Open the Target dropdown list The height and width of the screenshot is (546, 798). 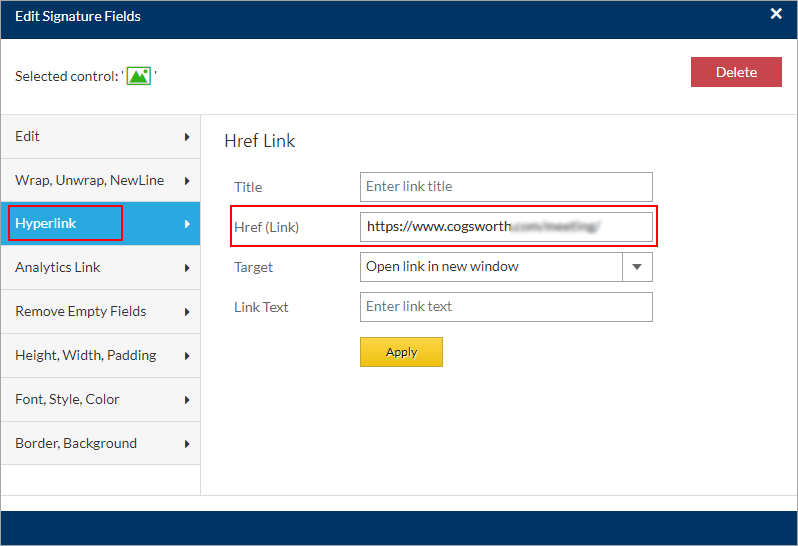point(490,267)
